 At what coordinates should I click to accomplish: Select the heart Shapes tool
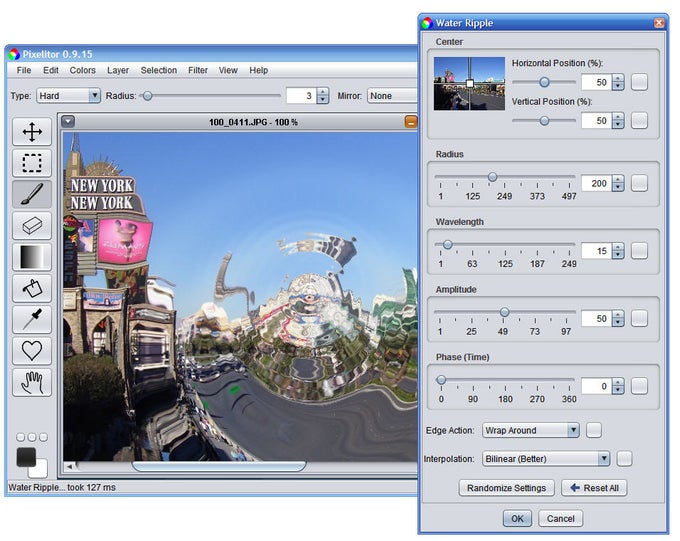32,350
